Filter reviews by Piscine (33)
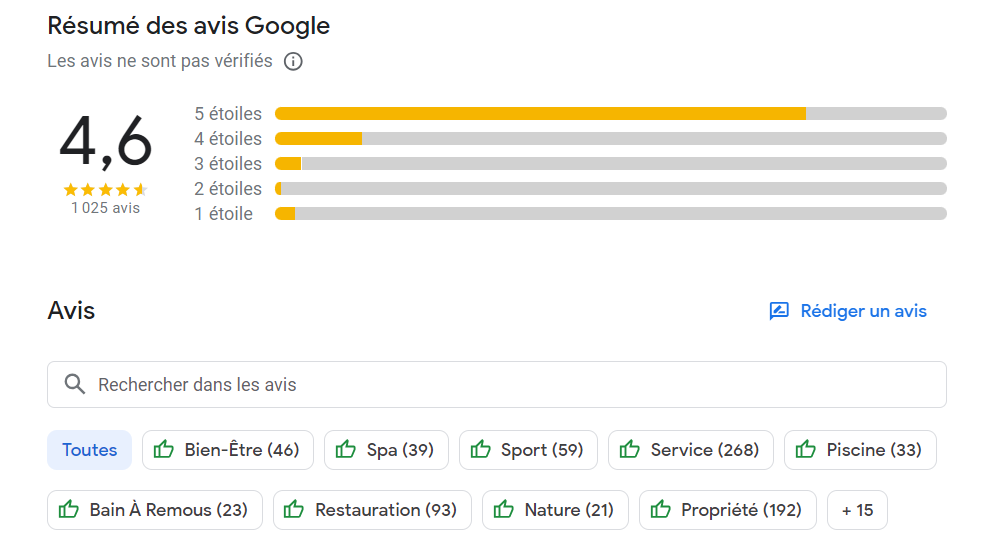Viewport: 988px width, 542px height. 860,450
